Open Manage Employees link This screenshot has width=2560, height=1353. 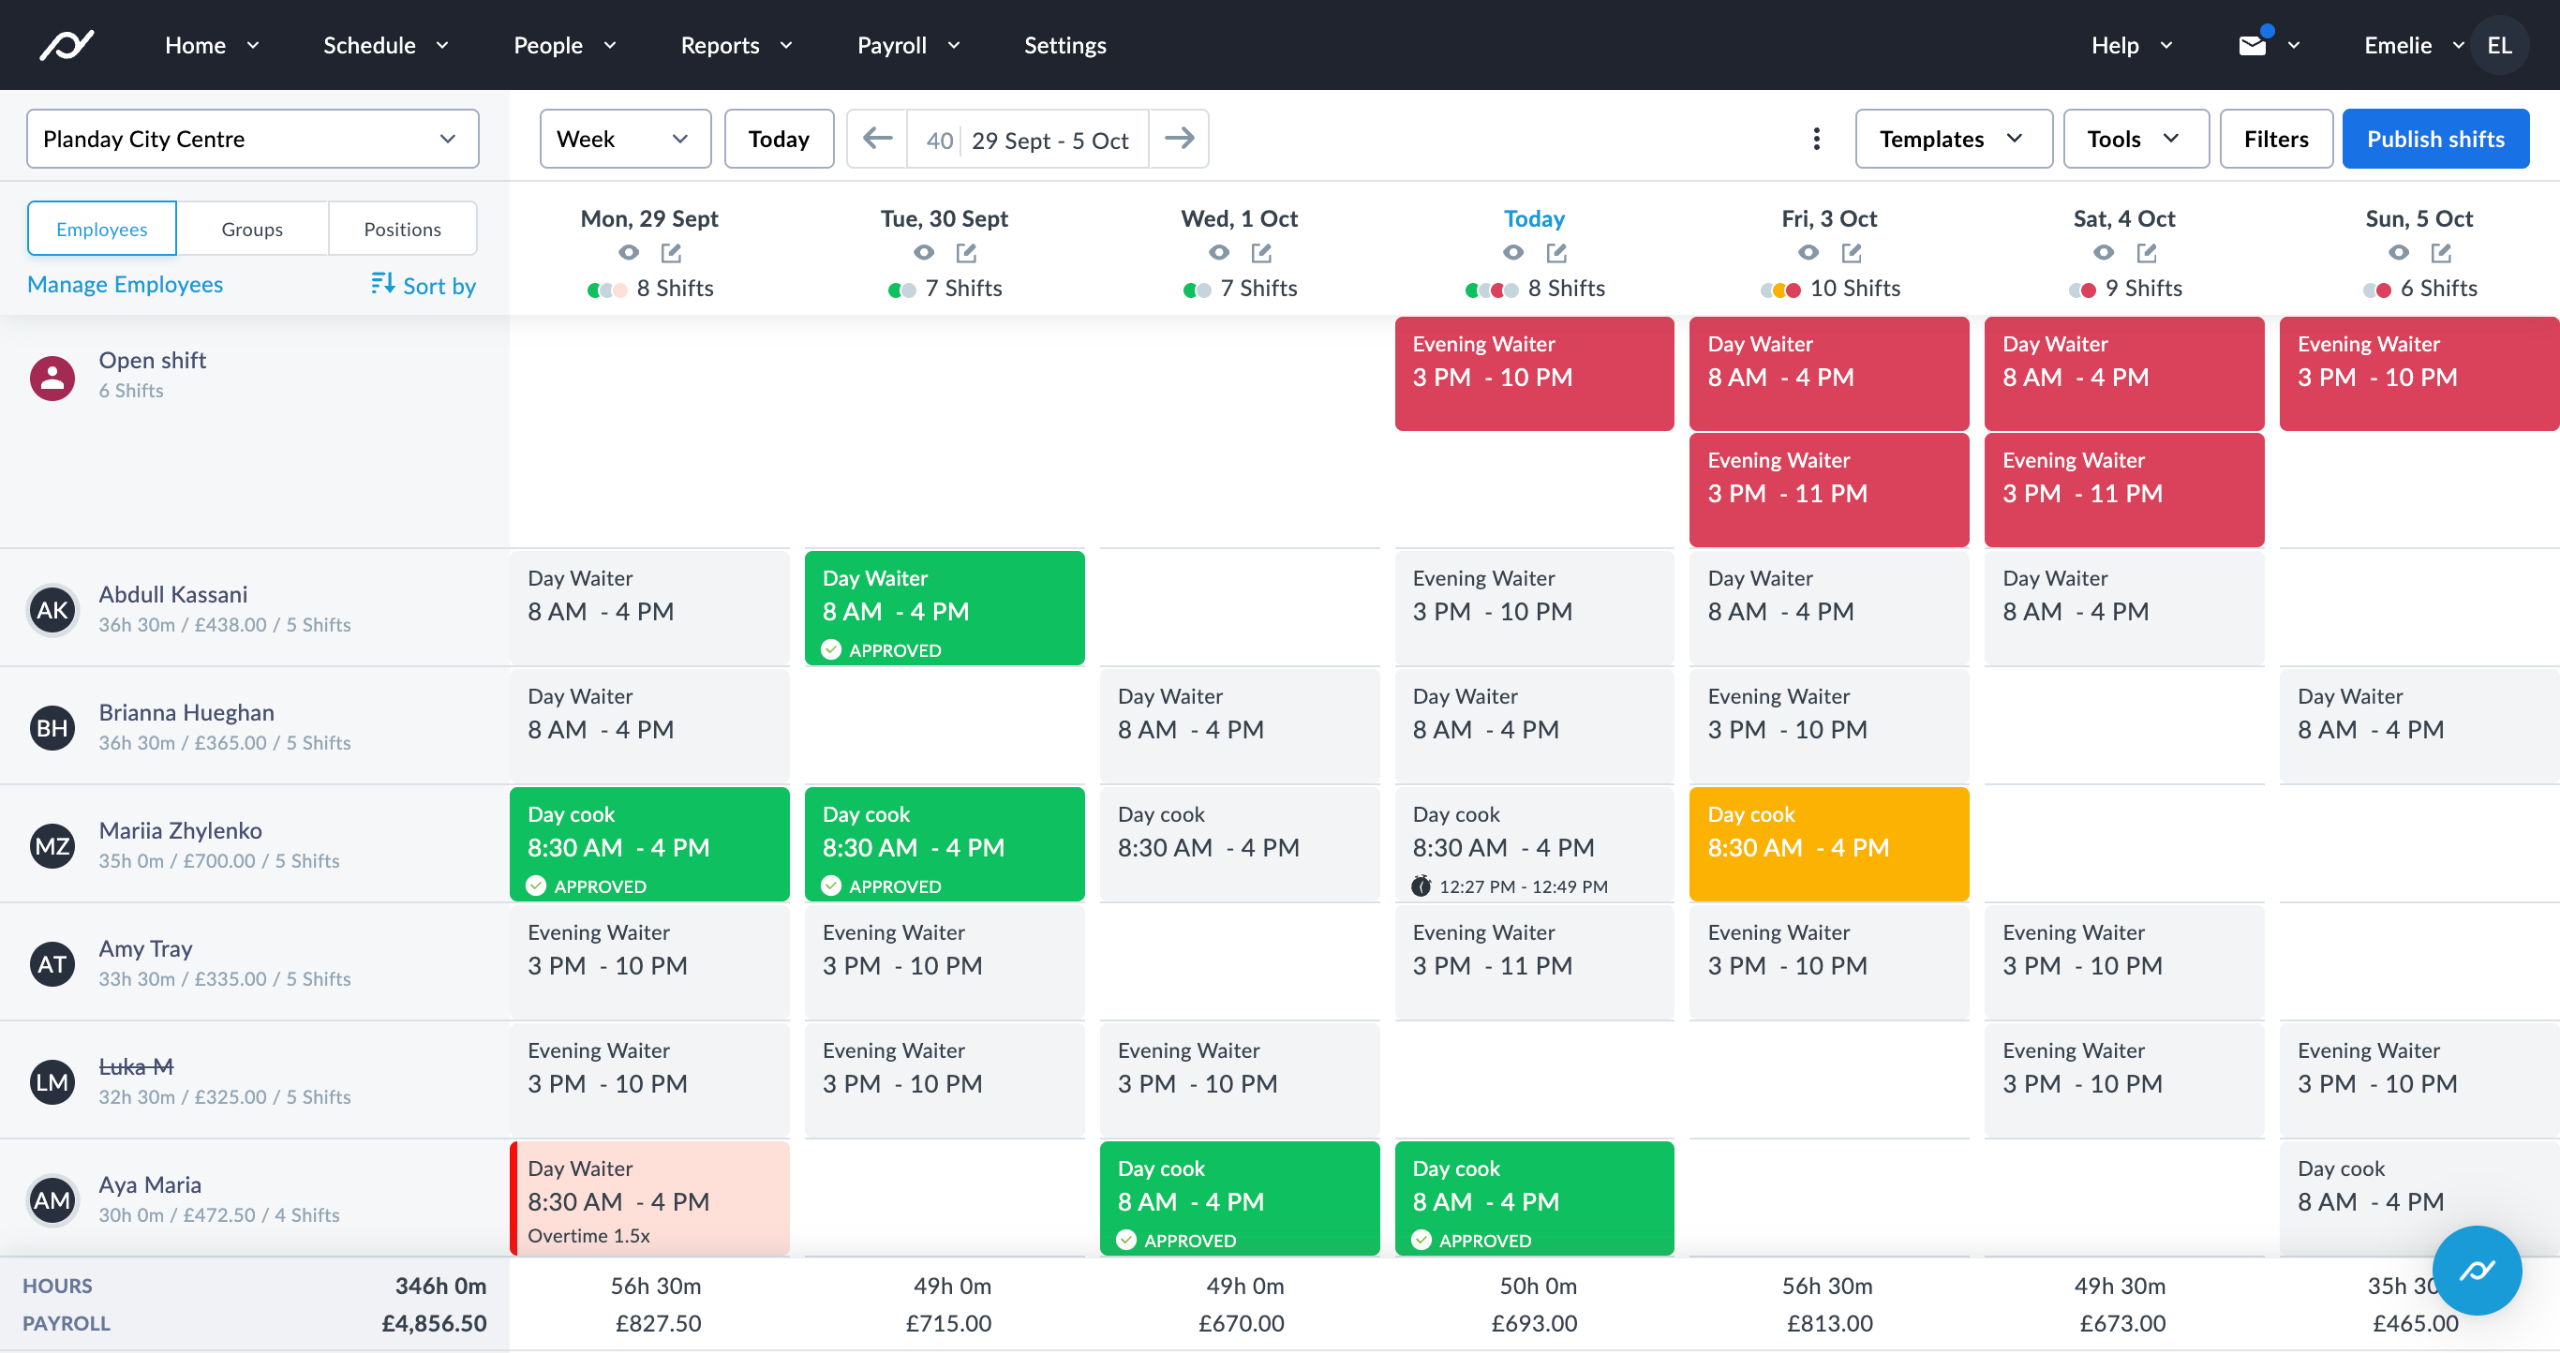click(125, 285)
